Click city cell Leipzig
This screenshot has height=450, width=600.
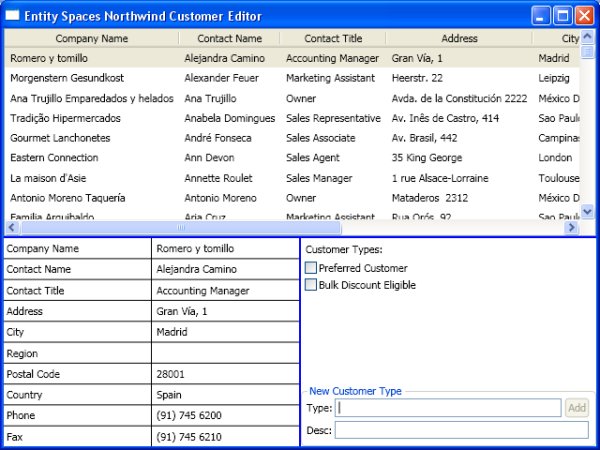[554, 78]
